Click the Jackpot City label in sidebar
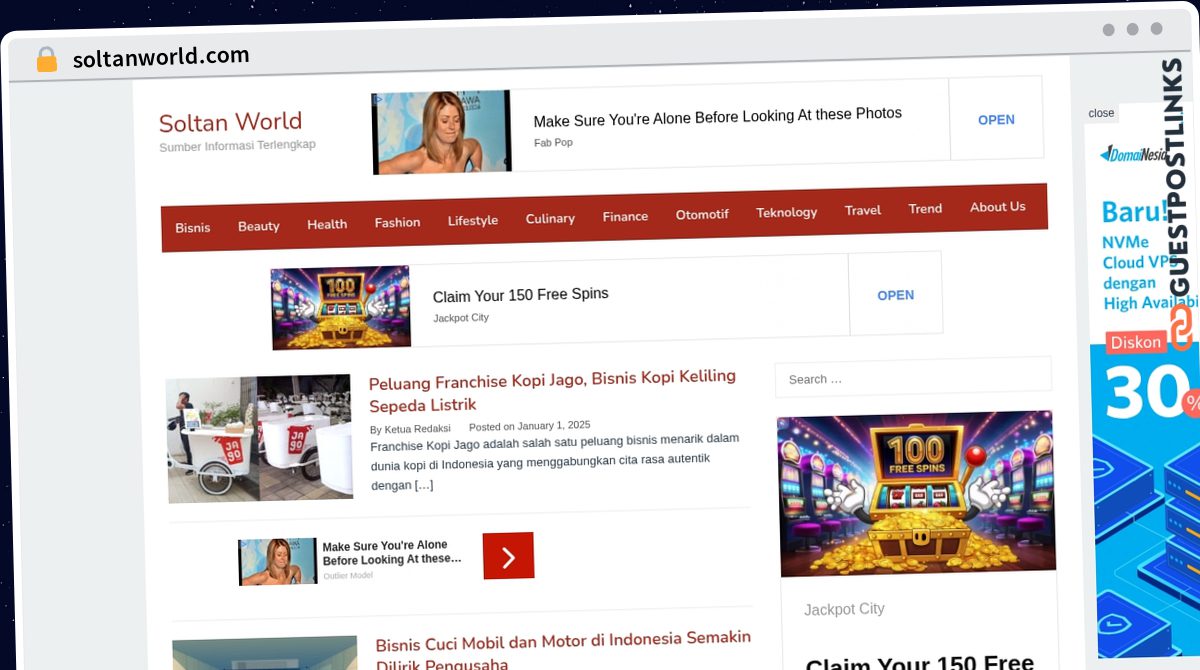 (844, 609)
